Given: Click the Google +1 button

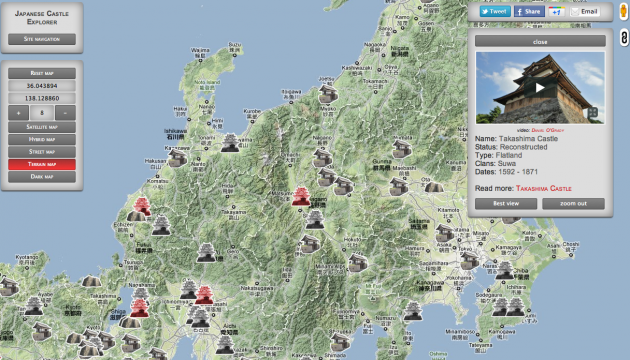Looking at the screenshot, I should pos(556,11).
